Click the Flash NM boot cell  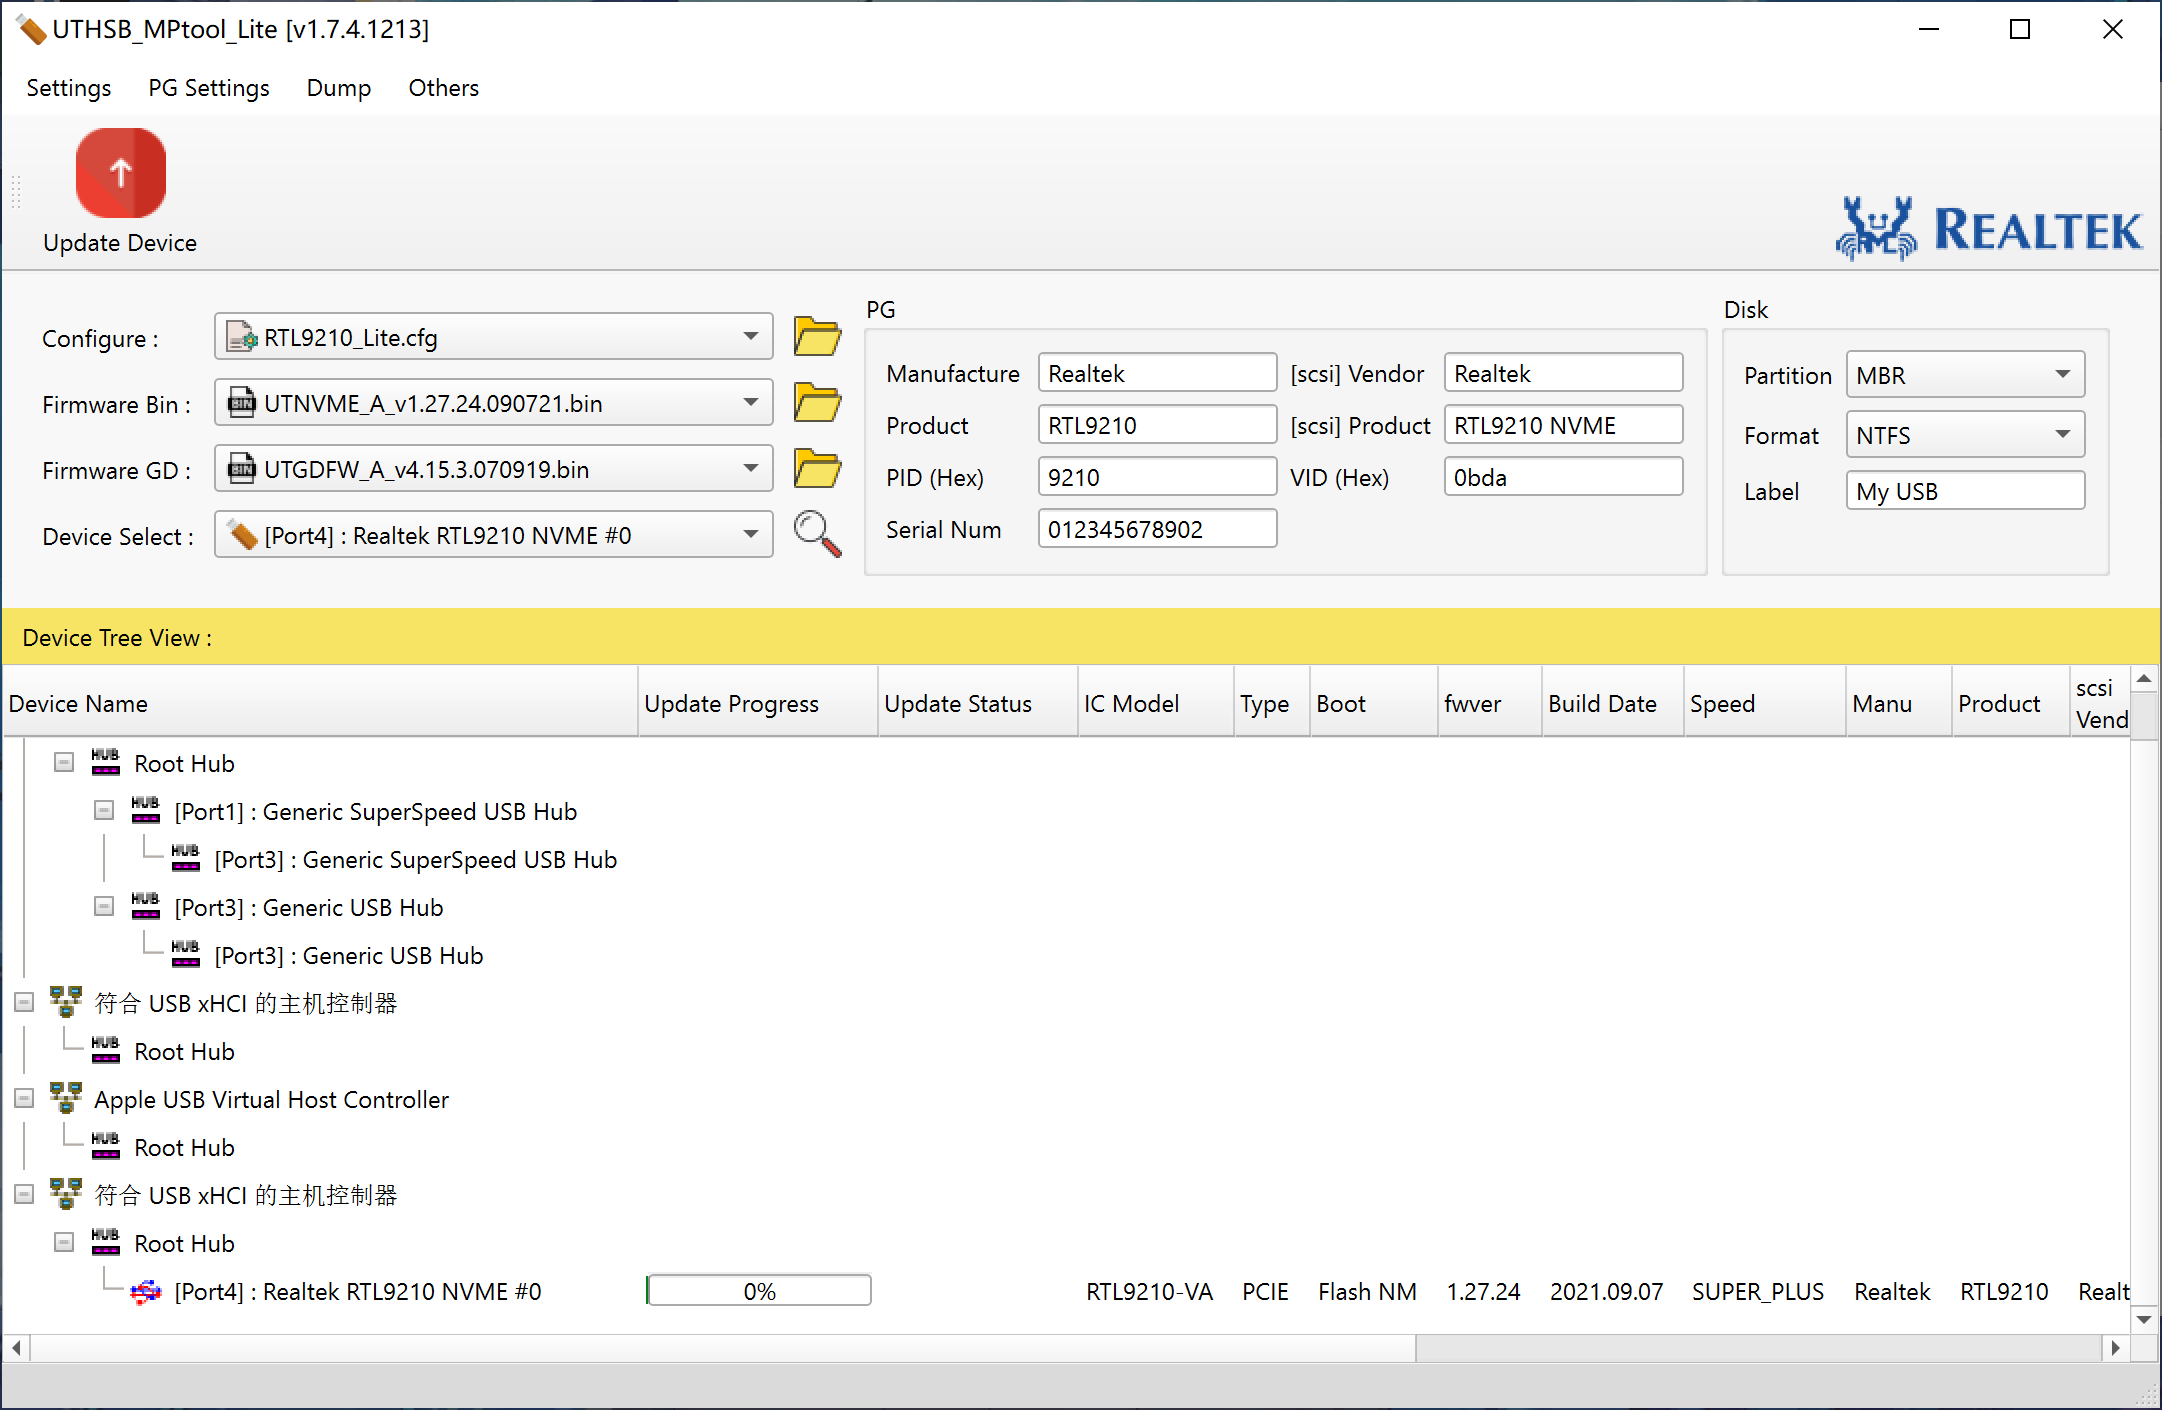click(x=1367, y=1292)
